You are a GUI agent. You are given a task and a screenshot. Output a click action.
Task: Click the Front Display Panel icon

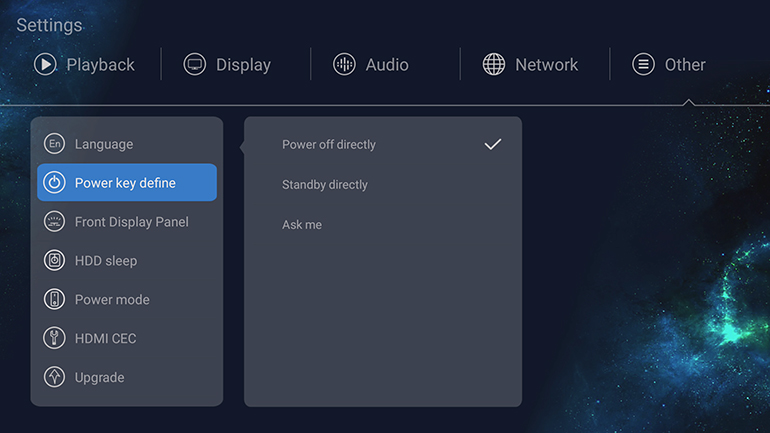(55, 222)
